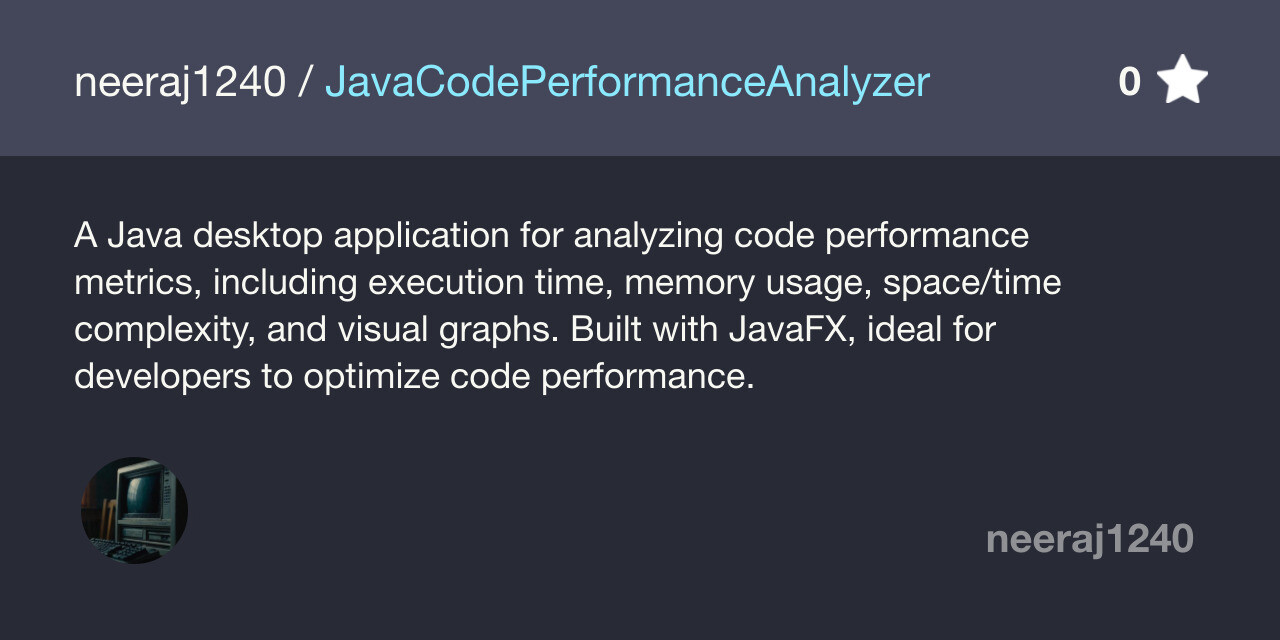
Task: Open the neeraj1240 owner name in header
Action: click(x=180, y=82)
